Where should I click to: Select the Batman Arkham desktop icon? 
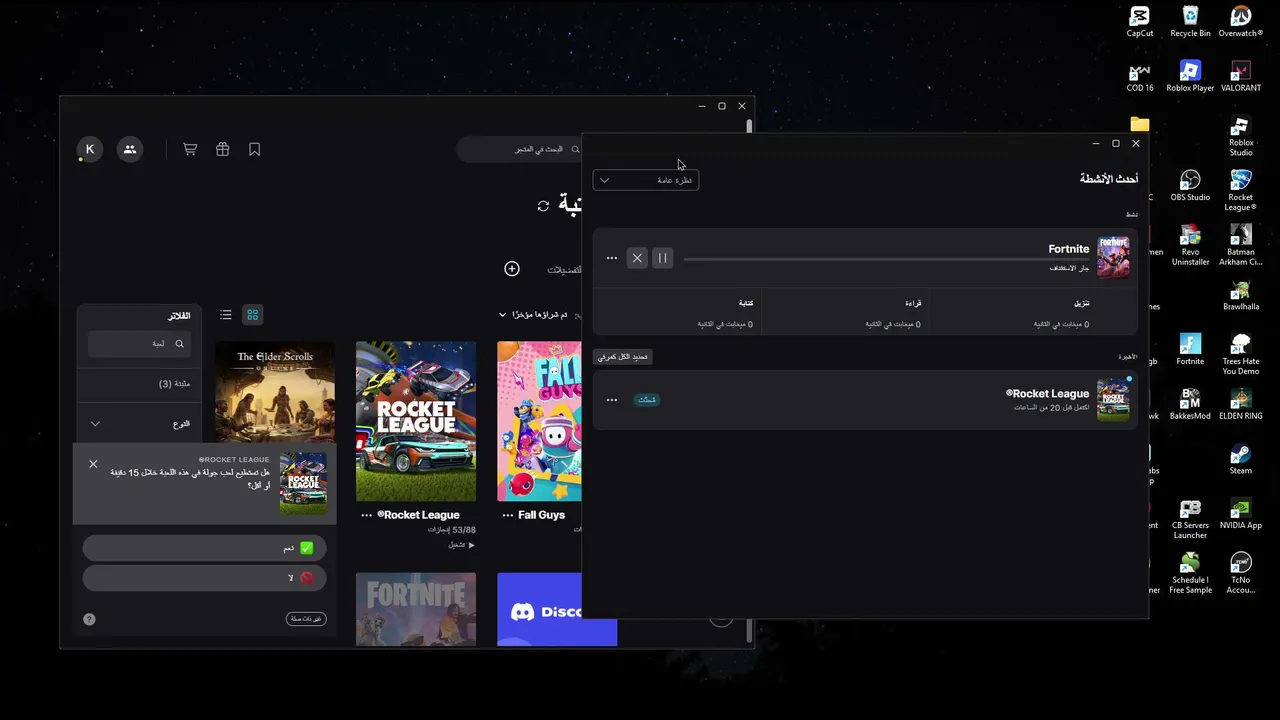[1241, 245]
